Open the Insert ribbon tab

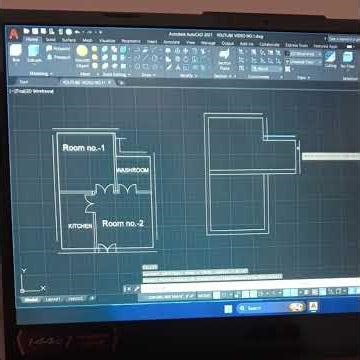152,42
